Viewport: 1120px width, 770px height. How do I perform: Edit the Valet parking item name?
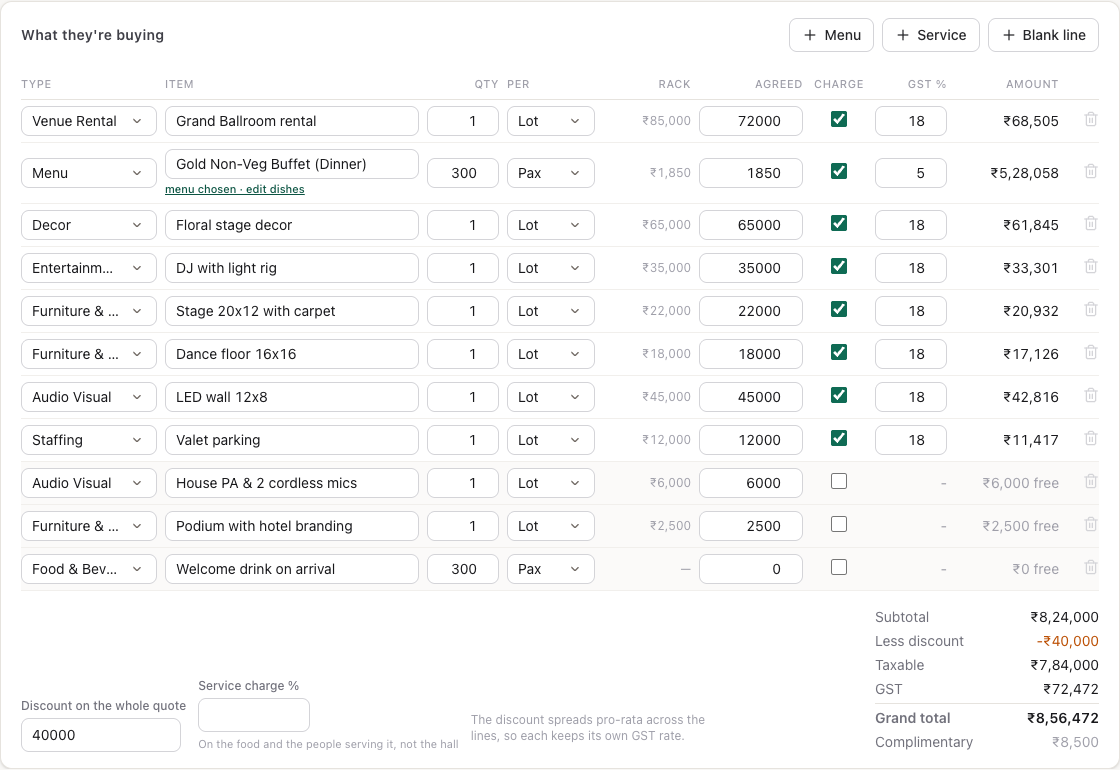pos(291,440)
